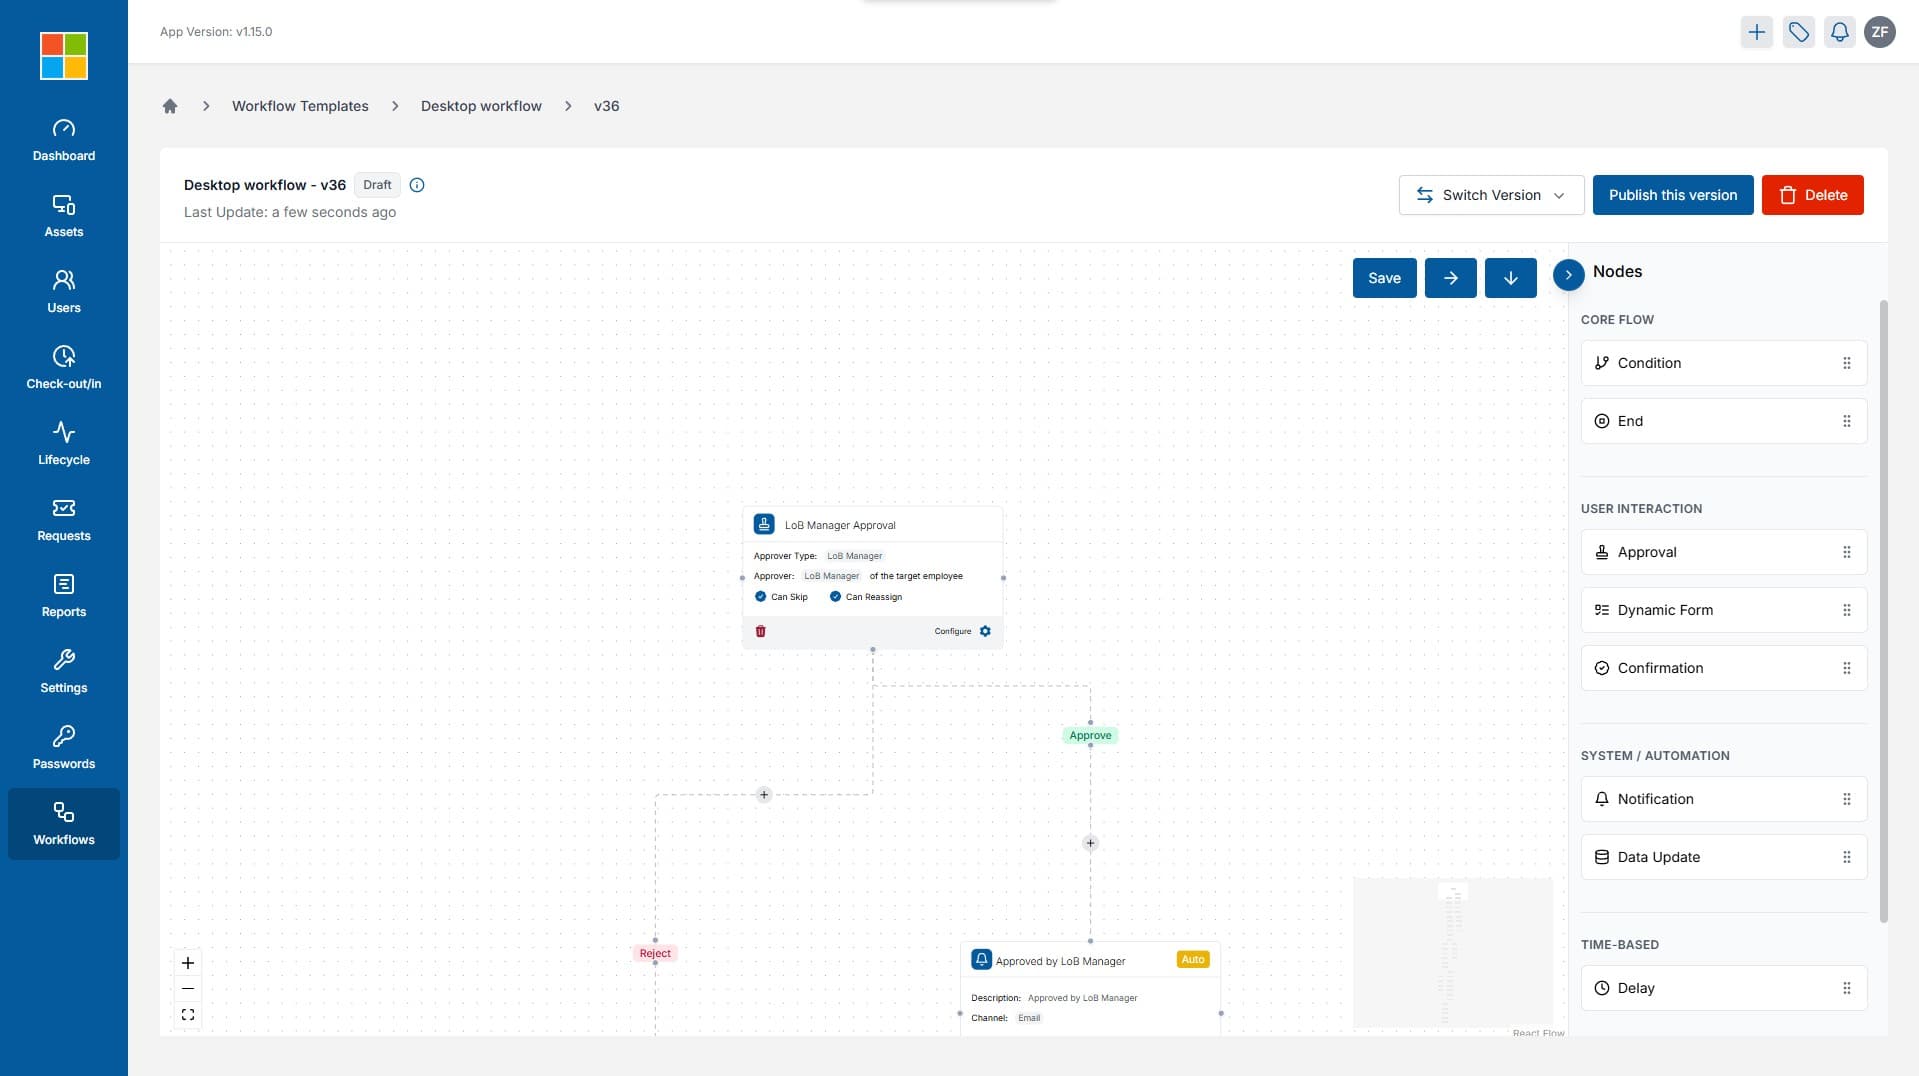This screenshot has height=1076, width=1919.
Task: Zoom out on the workflow canvas
Action: click(188, 989)
